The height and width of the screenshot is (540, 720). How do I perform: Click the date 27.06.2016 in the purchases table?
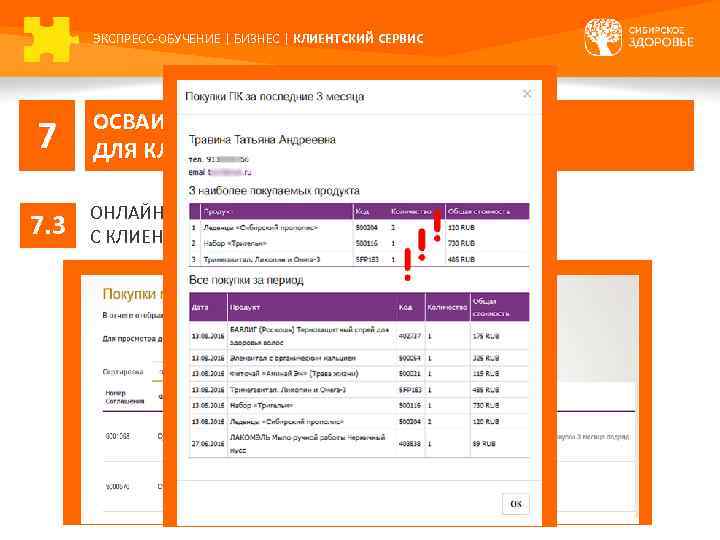[x=208, y=444]
